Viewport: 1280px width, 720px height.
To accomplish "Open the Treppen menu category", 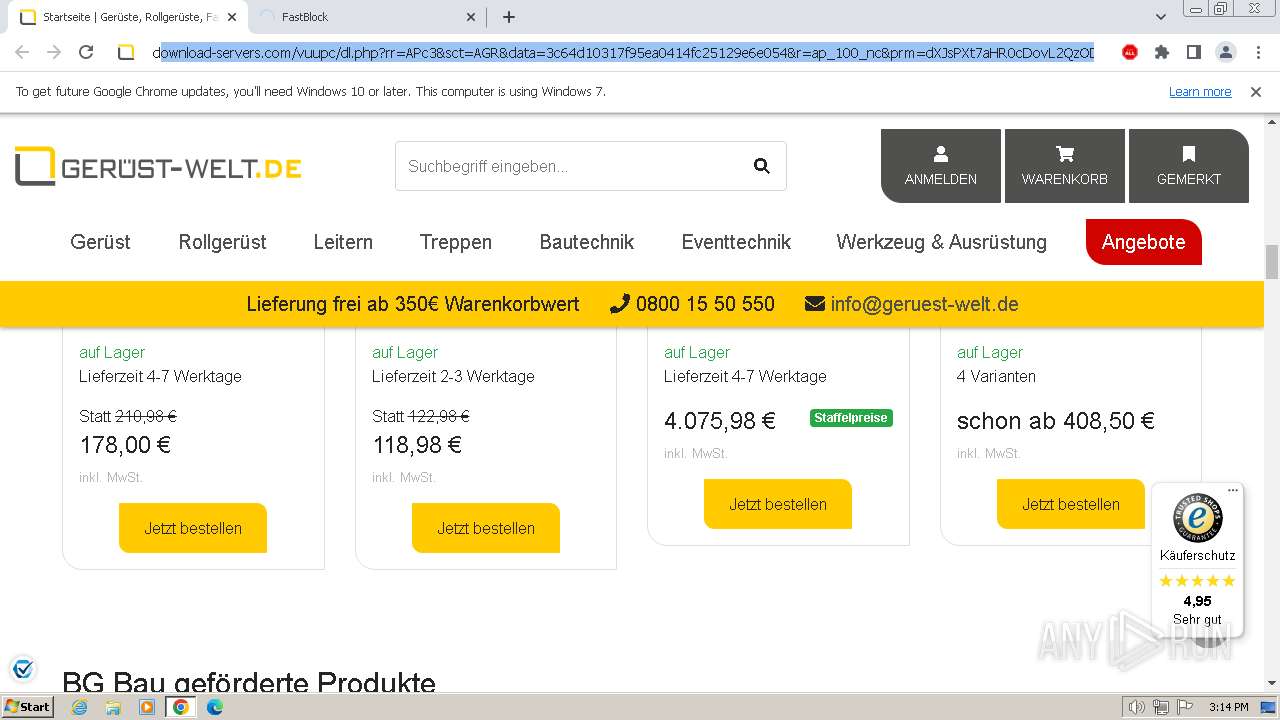I will tap(456, 242).
